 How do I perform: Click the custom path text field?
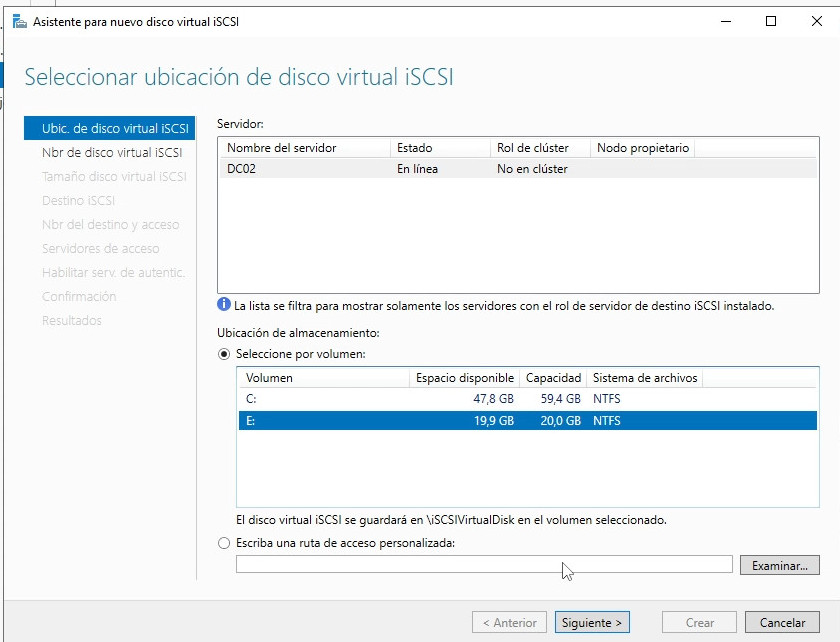coord(484,565)
